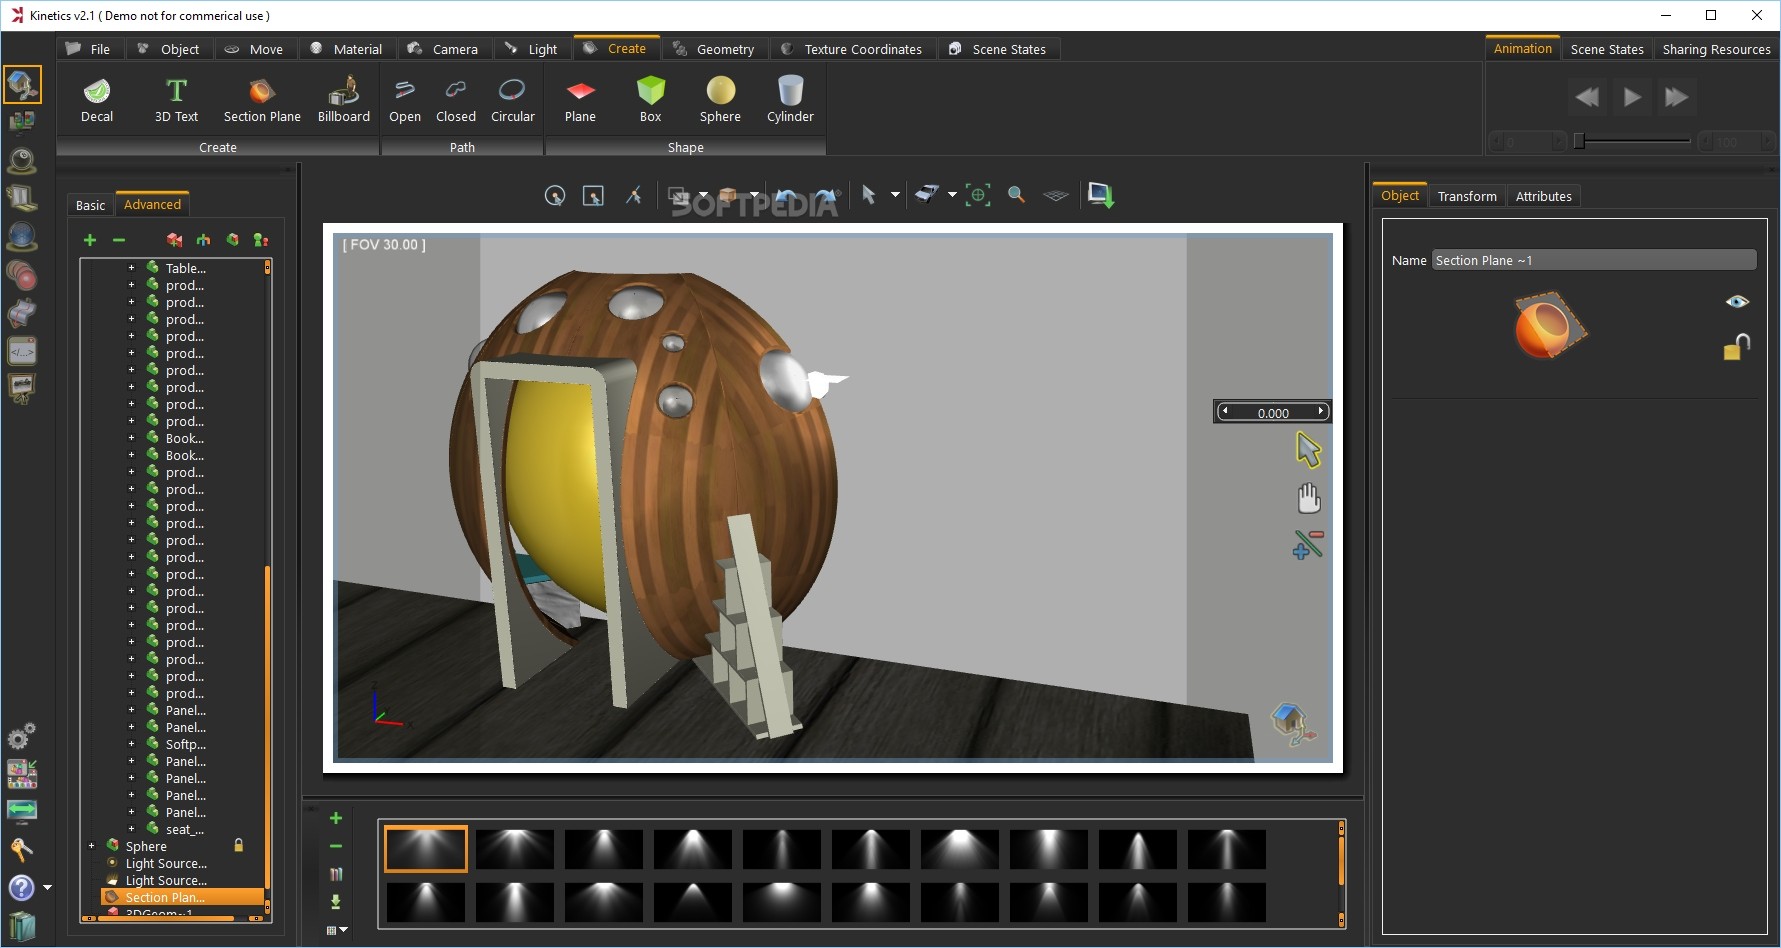
Task: Click the magnifier zoom tool above viewport
Action: click(1016, 195)
